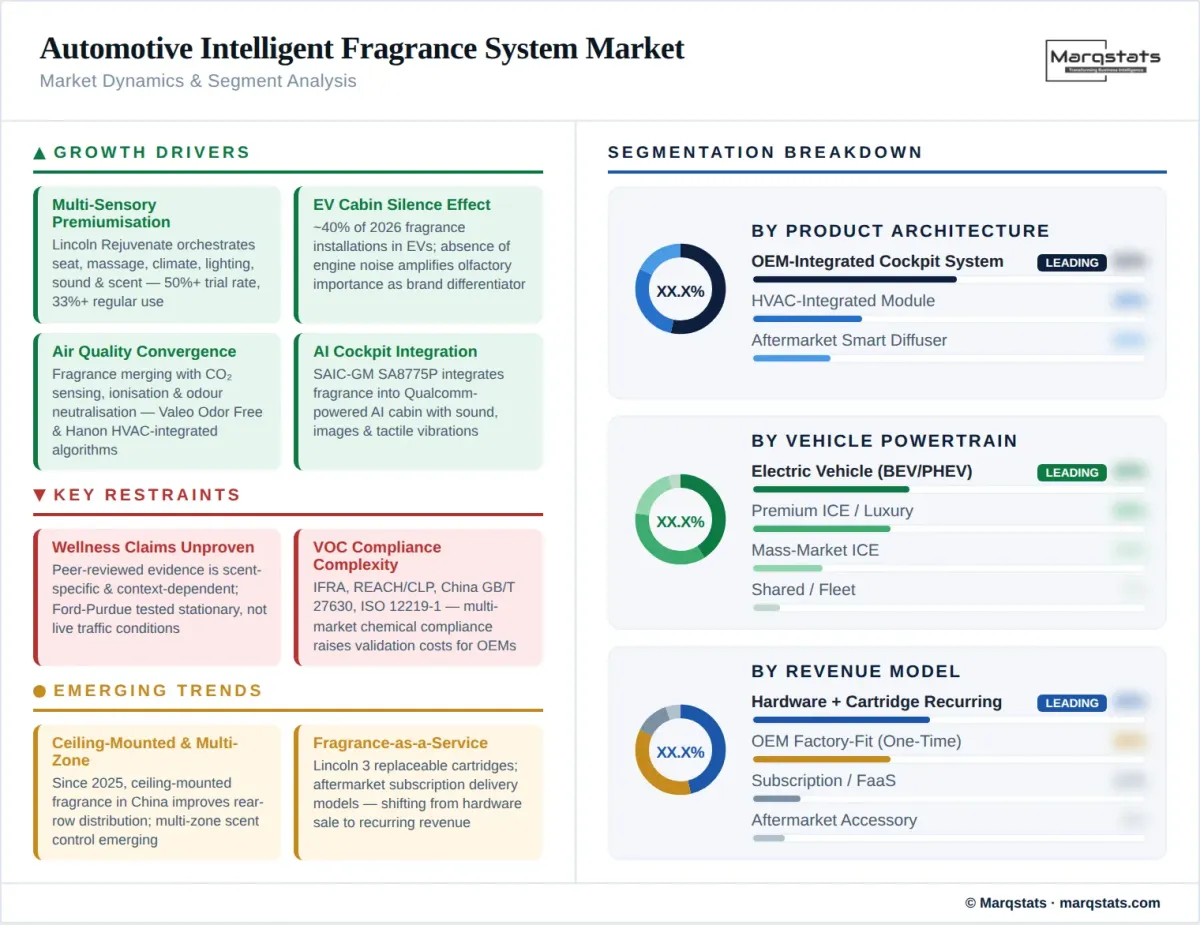Click the IFRA, REACH/CLP compliance description text

click(x=415, y=617)
